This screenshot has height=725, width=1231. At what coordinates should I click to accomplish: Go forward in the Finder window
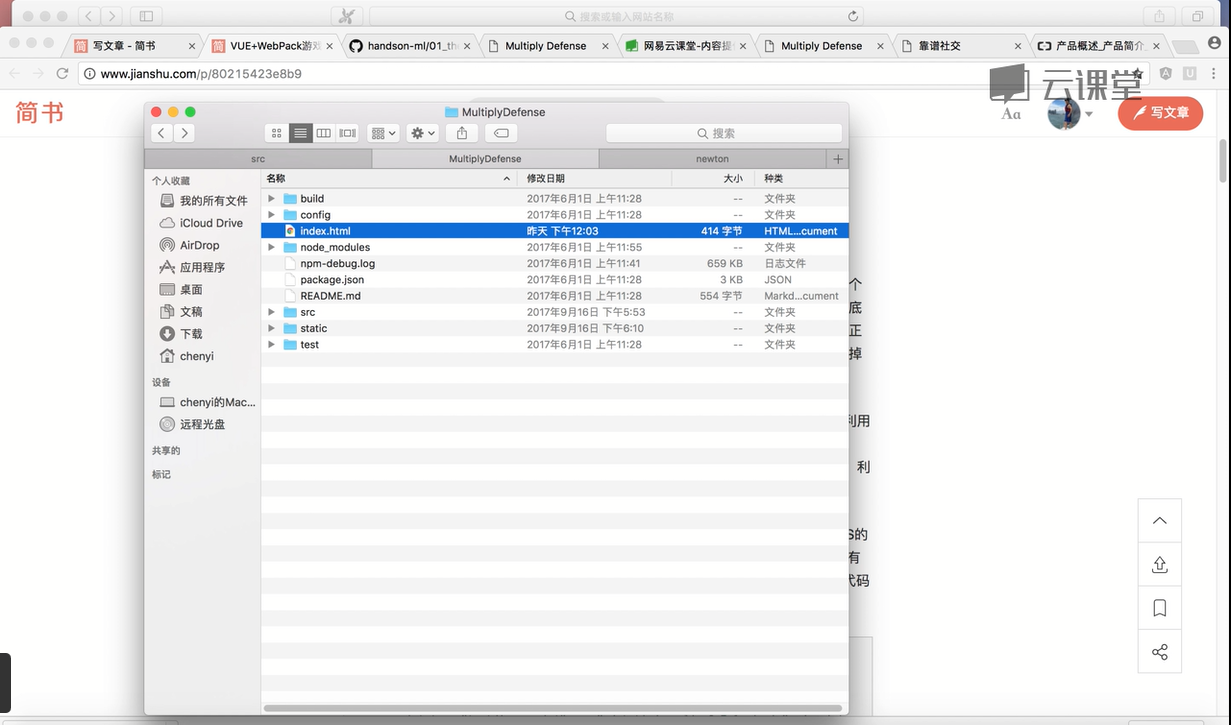click(184, 133)
